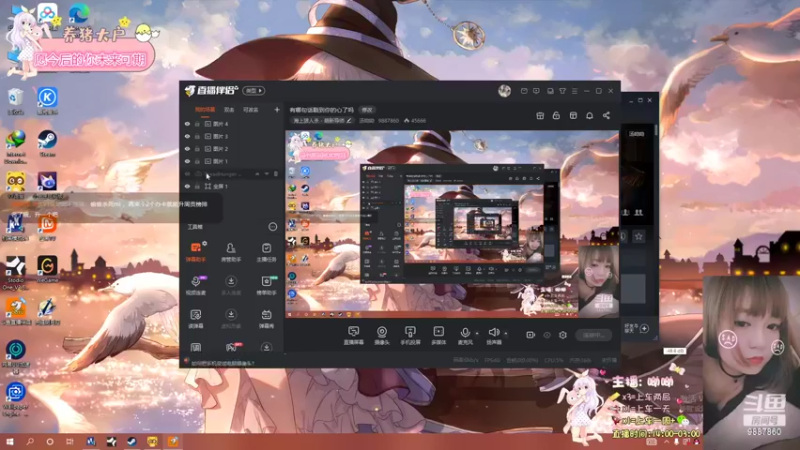Add a new scene with plus button

pos(277,110)
